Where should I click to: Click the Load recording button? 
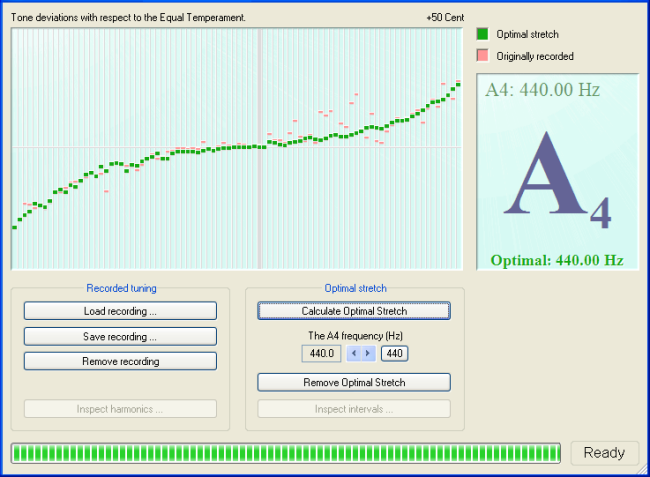pos(120,311)
